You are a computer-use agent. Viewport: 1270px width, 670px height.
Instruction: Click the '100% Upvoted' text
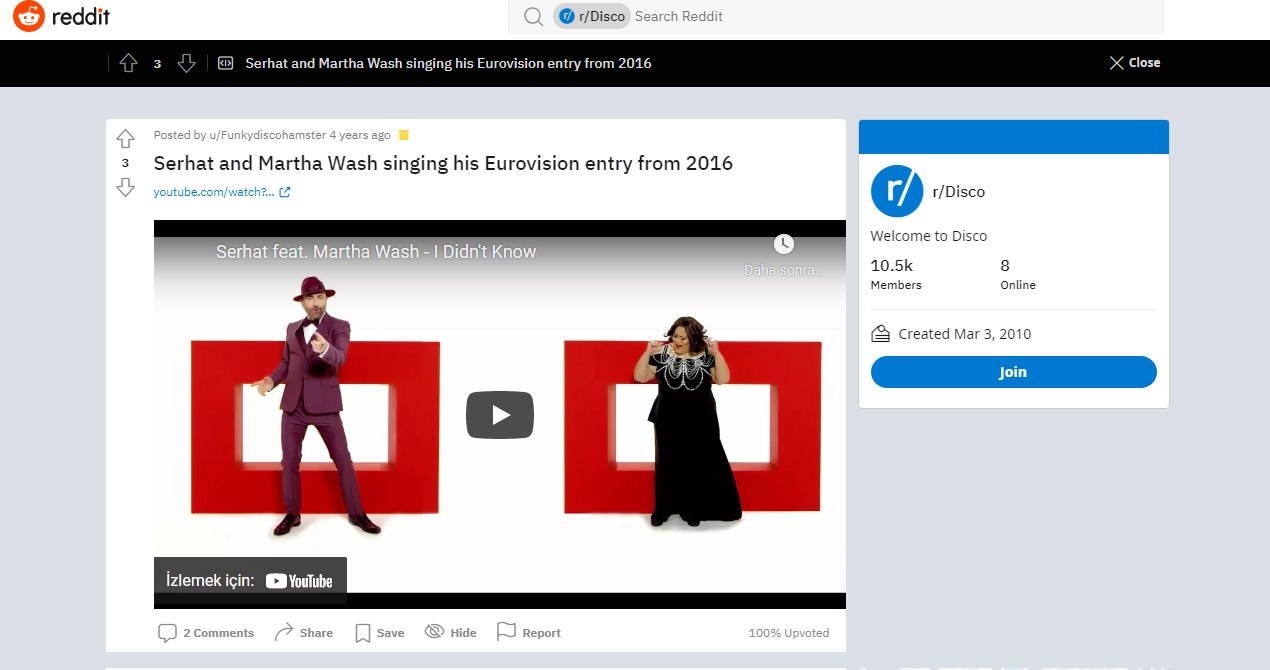click(x=789, y=633)
